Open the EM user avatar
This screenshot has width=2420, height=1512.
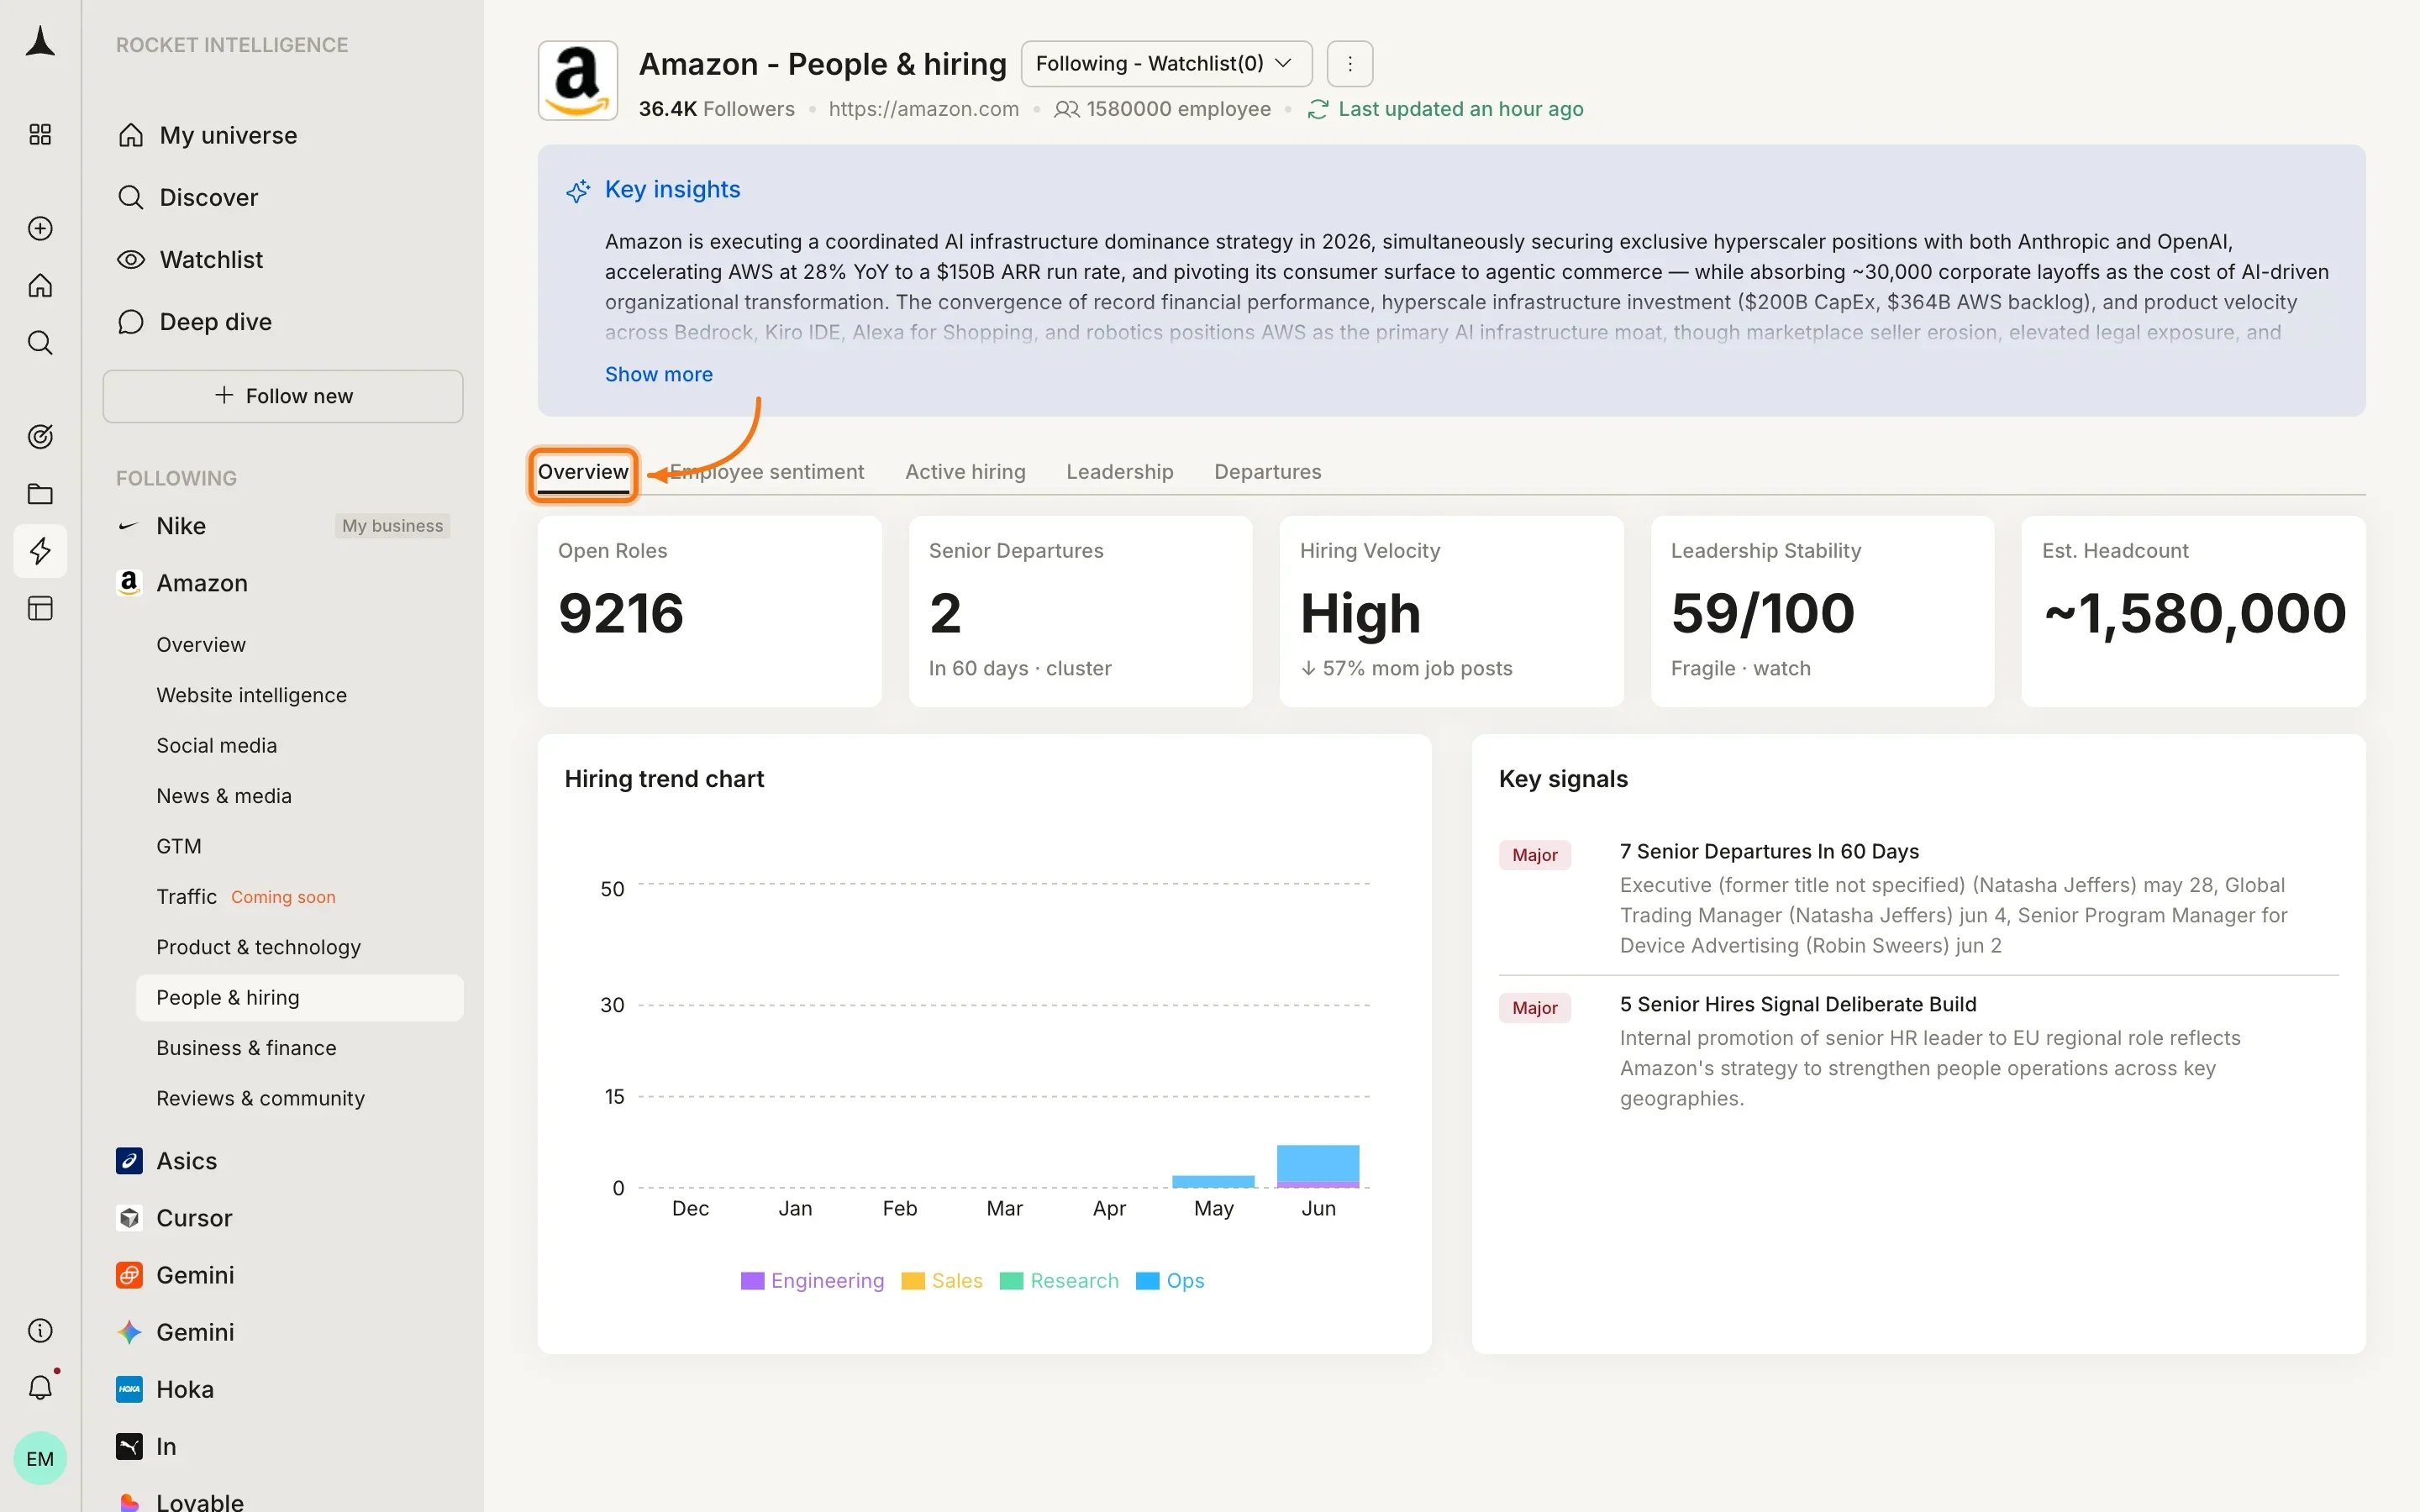(x=40, y=1458)
